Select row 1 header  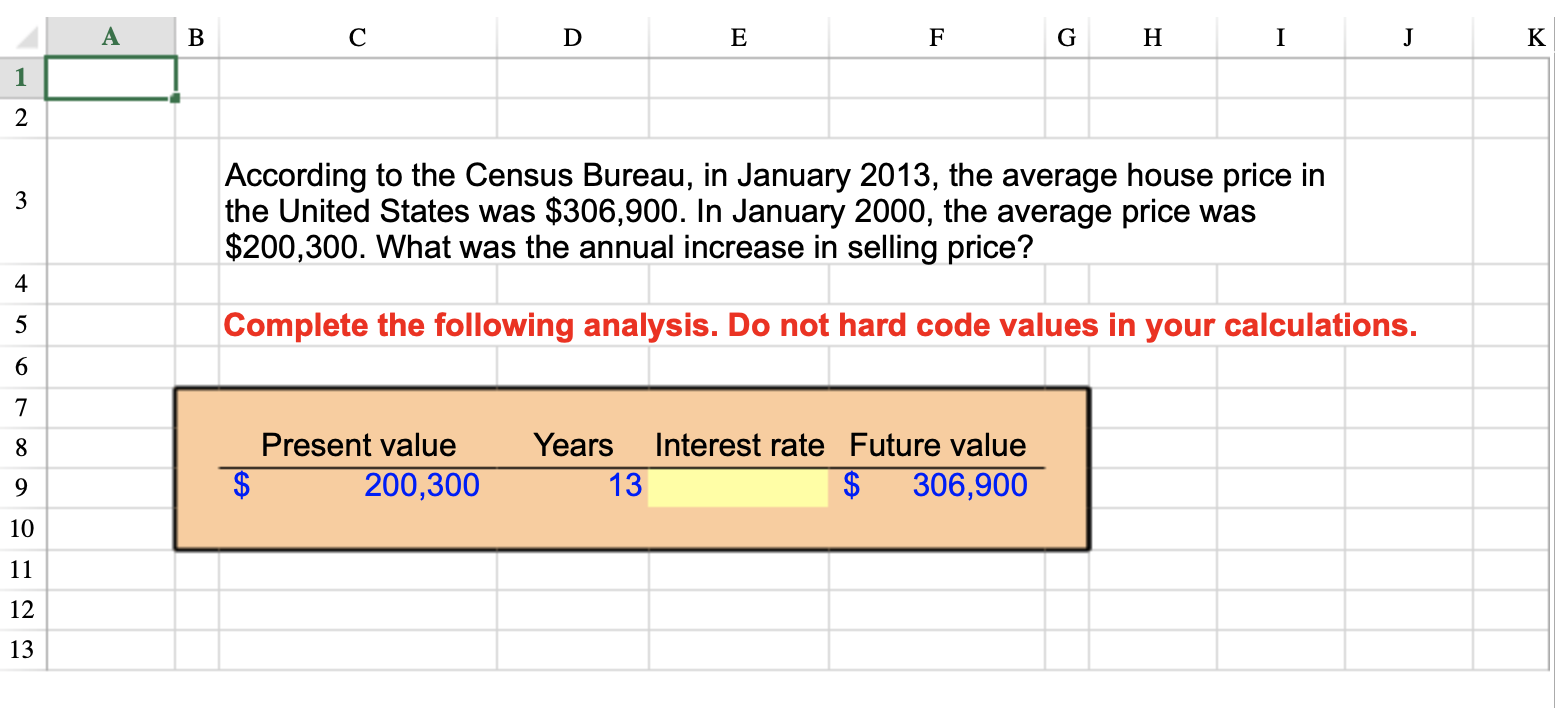tap(20, 77)
